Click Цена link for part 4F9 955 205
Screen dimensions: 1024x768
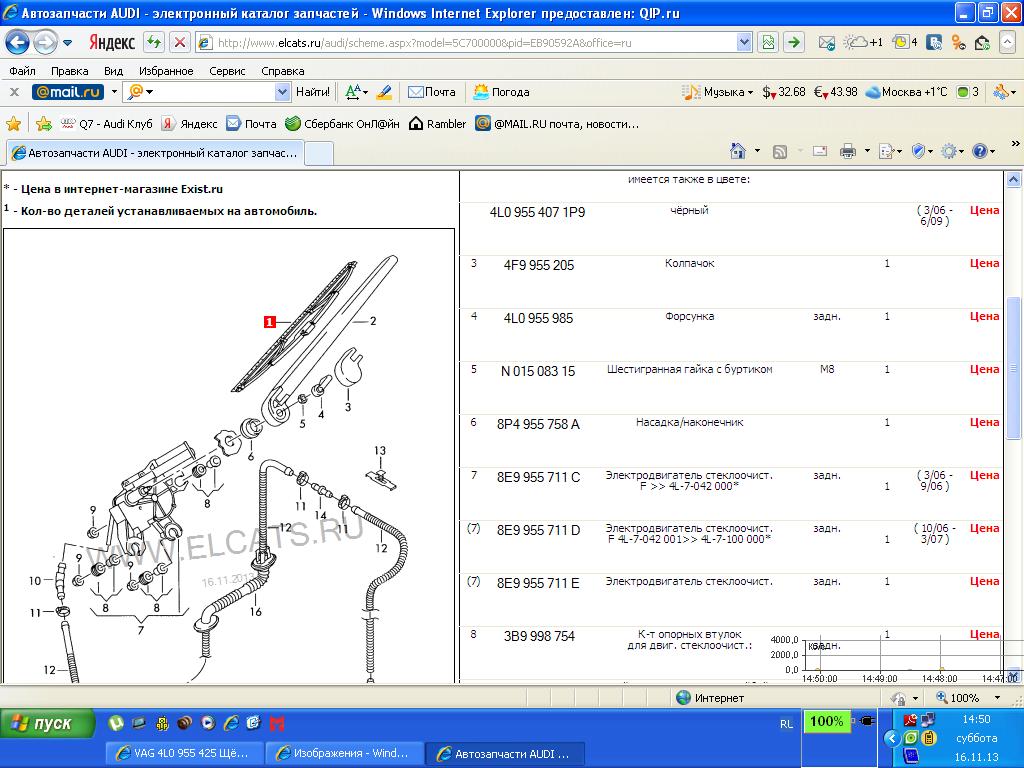[984, 263]
